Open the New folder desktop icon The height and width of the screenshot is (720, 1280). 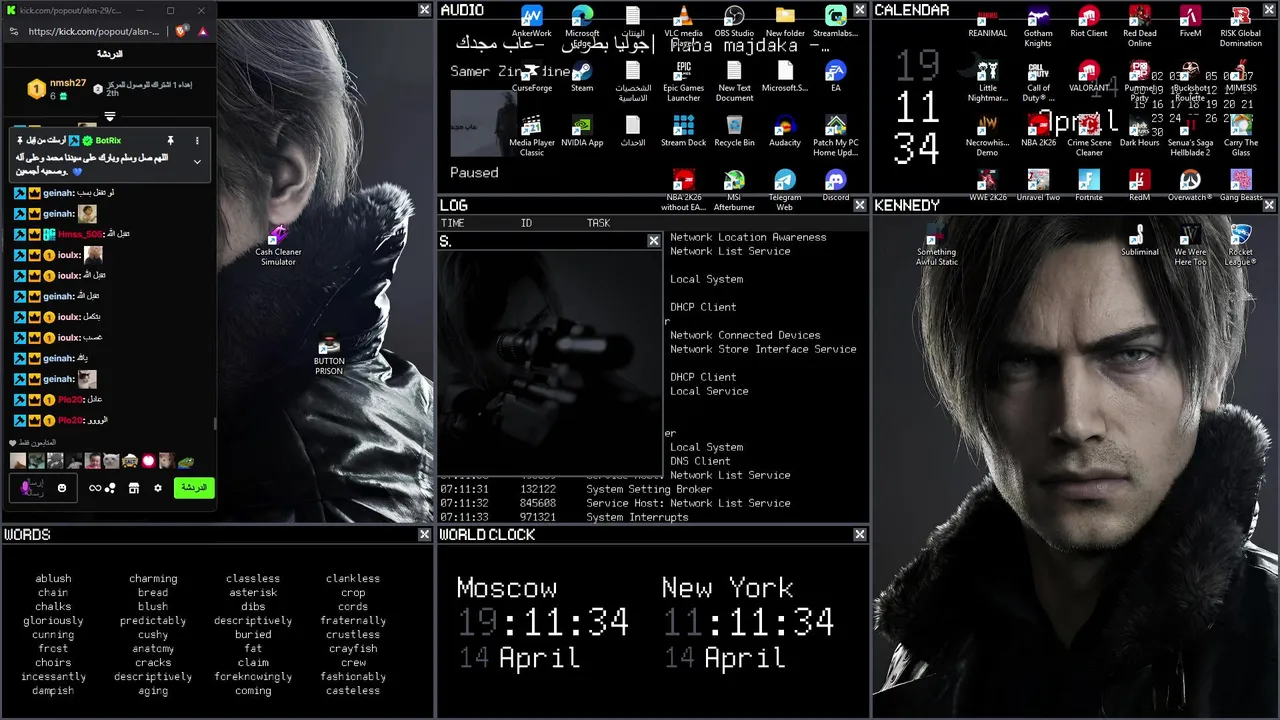pos(785,22)
